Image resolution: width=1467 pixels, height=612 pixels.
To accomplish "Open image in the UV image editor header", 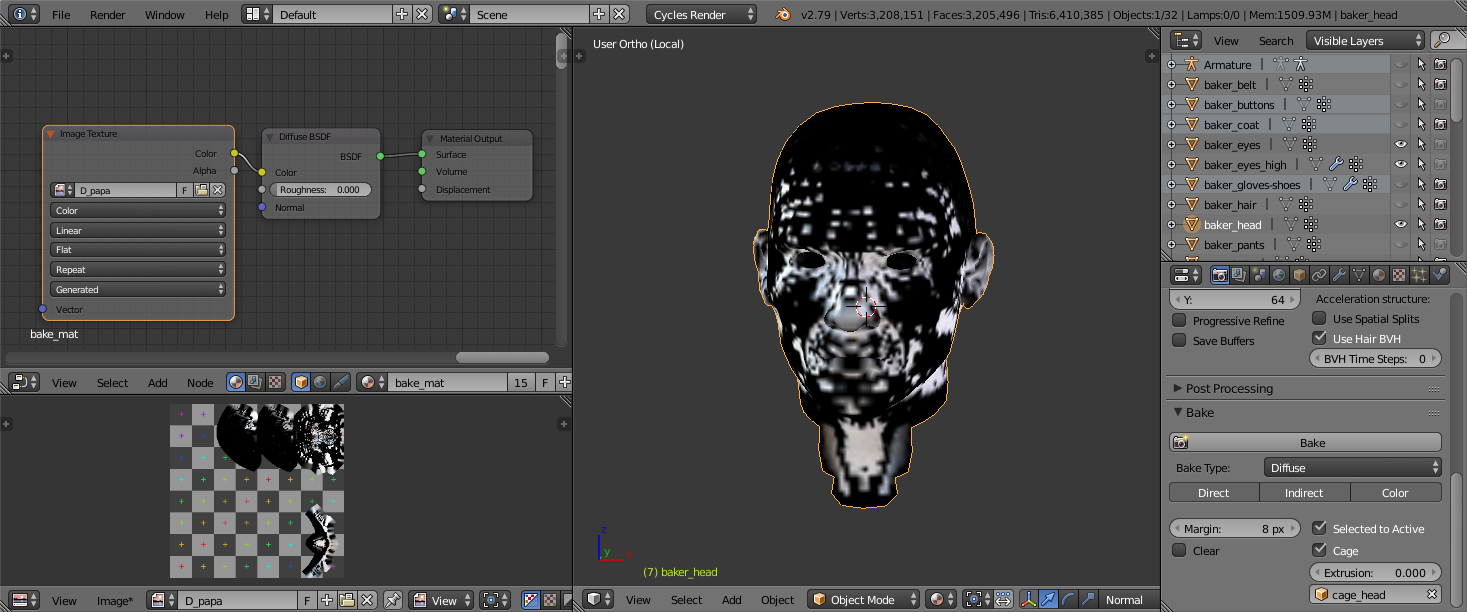I will [347, 600].
